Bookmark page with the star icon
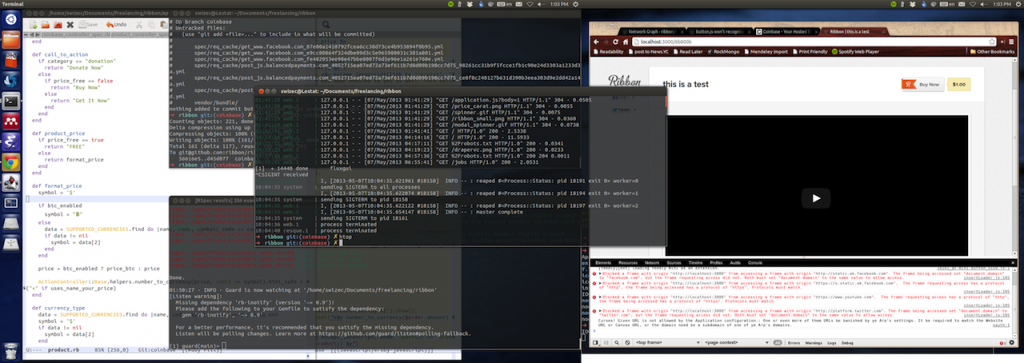 point(992,42)
